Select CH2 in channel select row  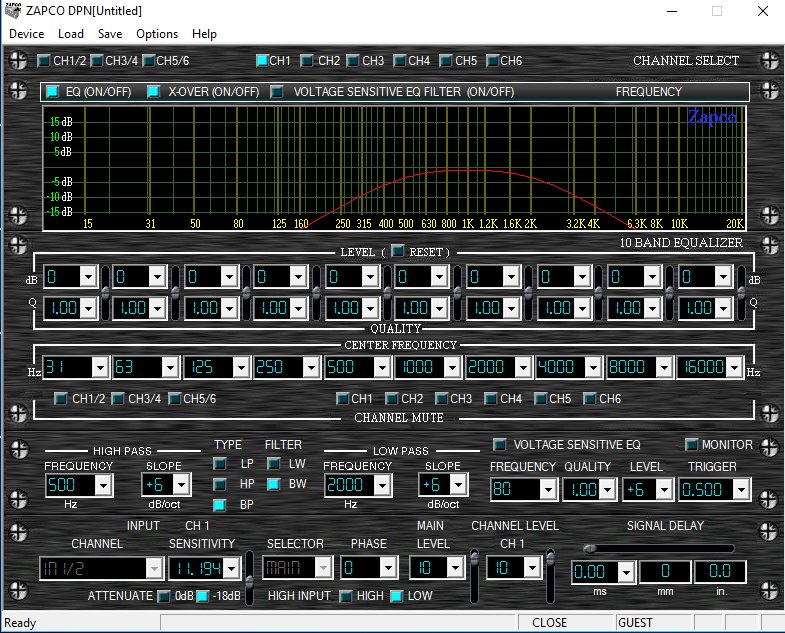click(306, 61)
